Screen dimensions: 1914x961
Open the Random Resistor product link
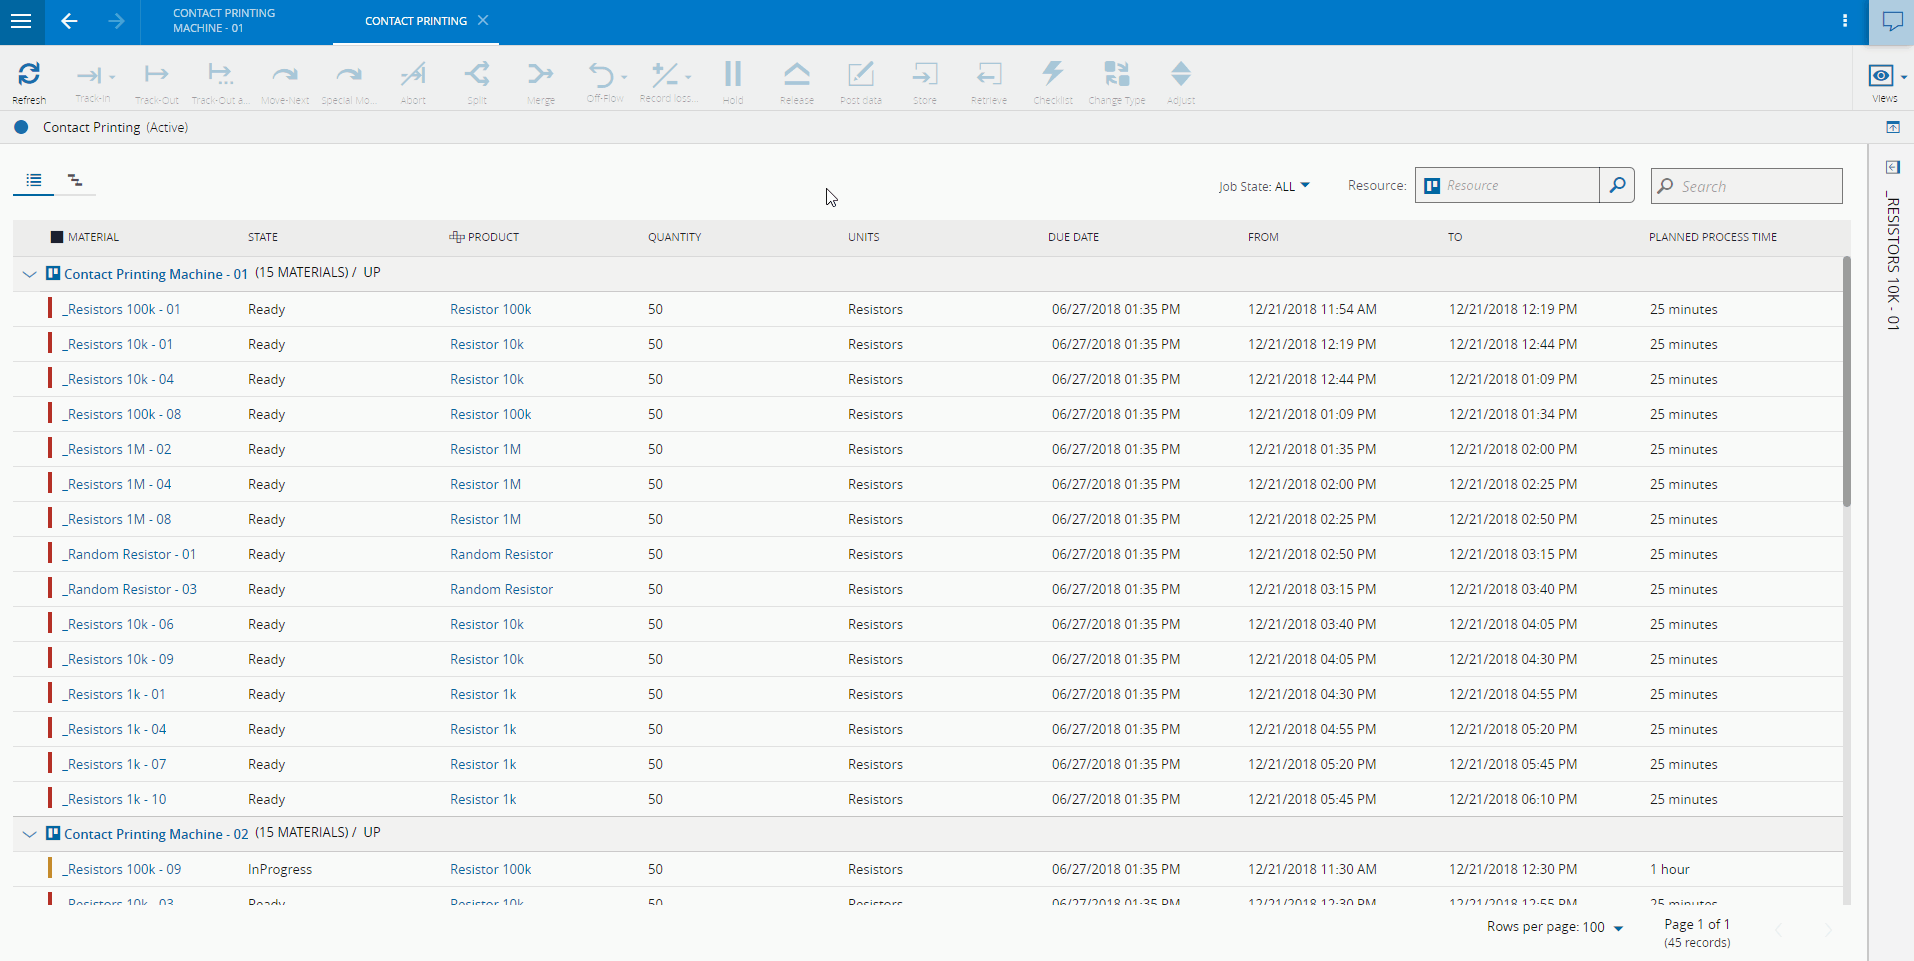(501, 554)
